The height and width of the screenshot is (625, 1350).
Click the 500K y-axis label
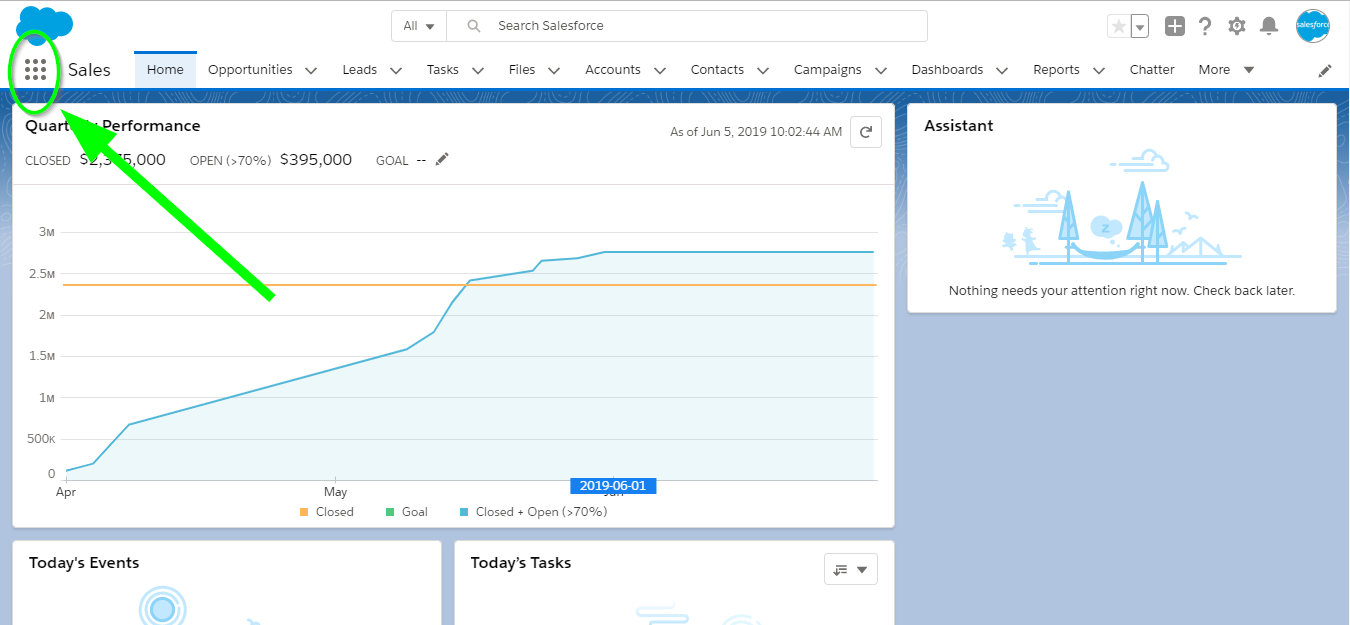[41, 439]
